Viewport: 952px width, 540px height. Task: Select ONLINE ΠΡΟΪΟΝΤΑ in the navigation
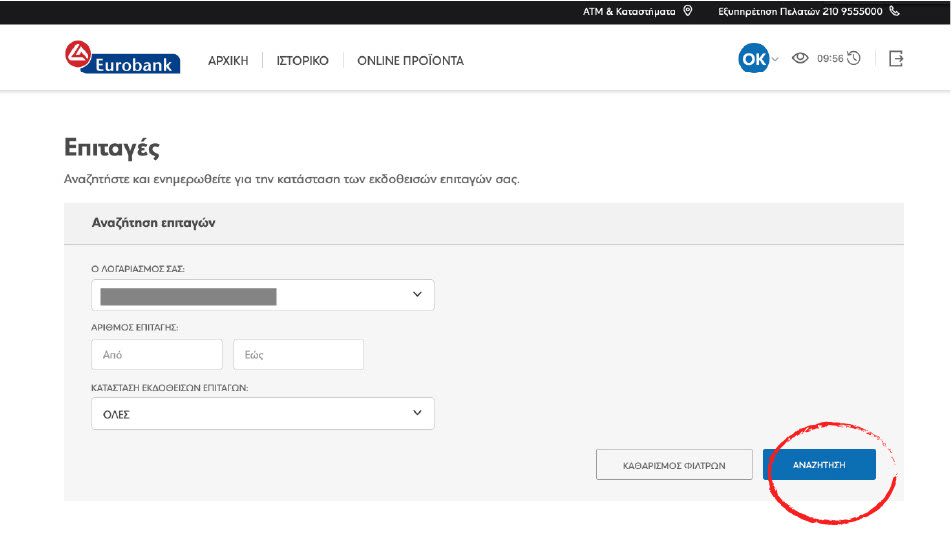click(x=410, y=61)
